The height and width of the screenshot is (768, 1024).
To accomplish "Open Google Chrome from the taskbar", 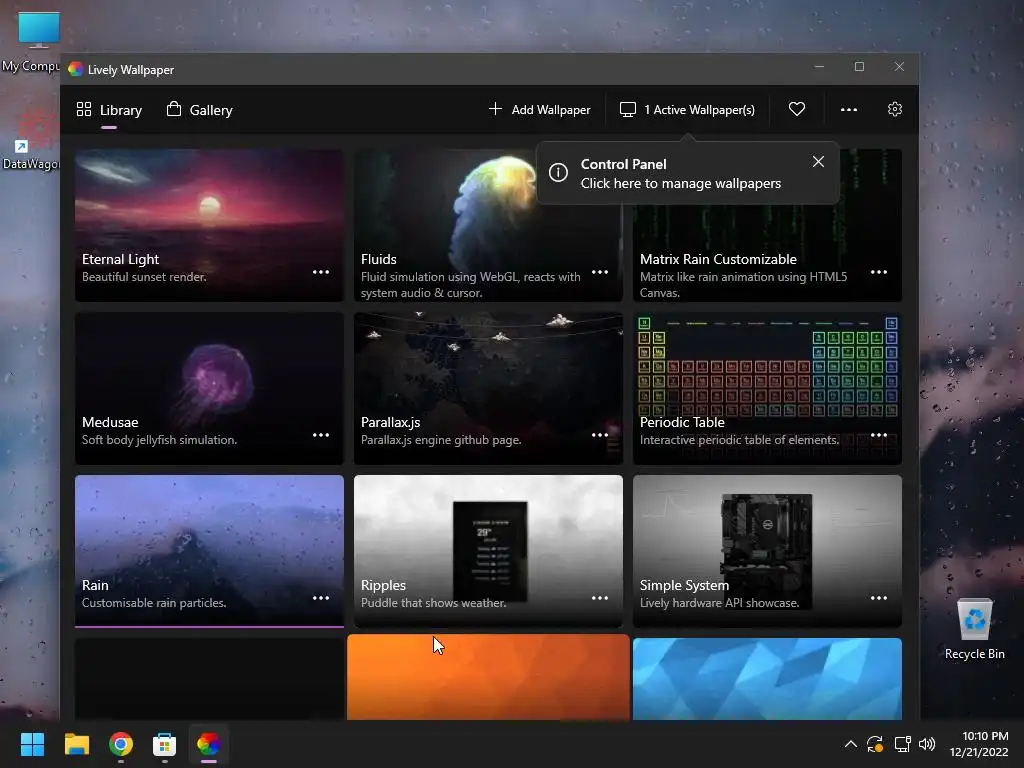I will click(x=121, y=744).
